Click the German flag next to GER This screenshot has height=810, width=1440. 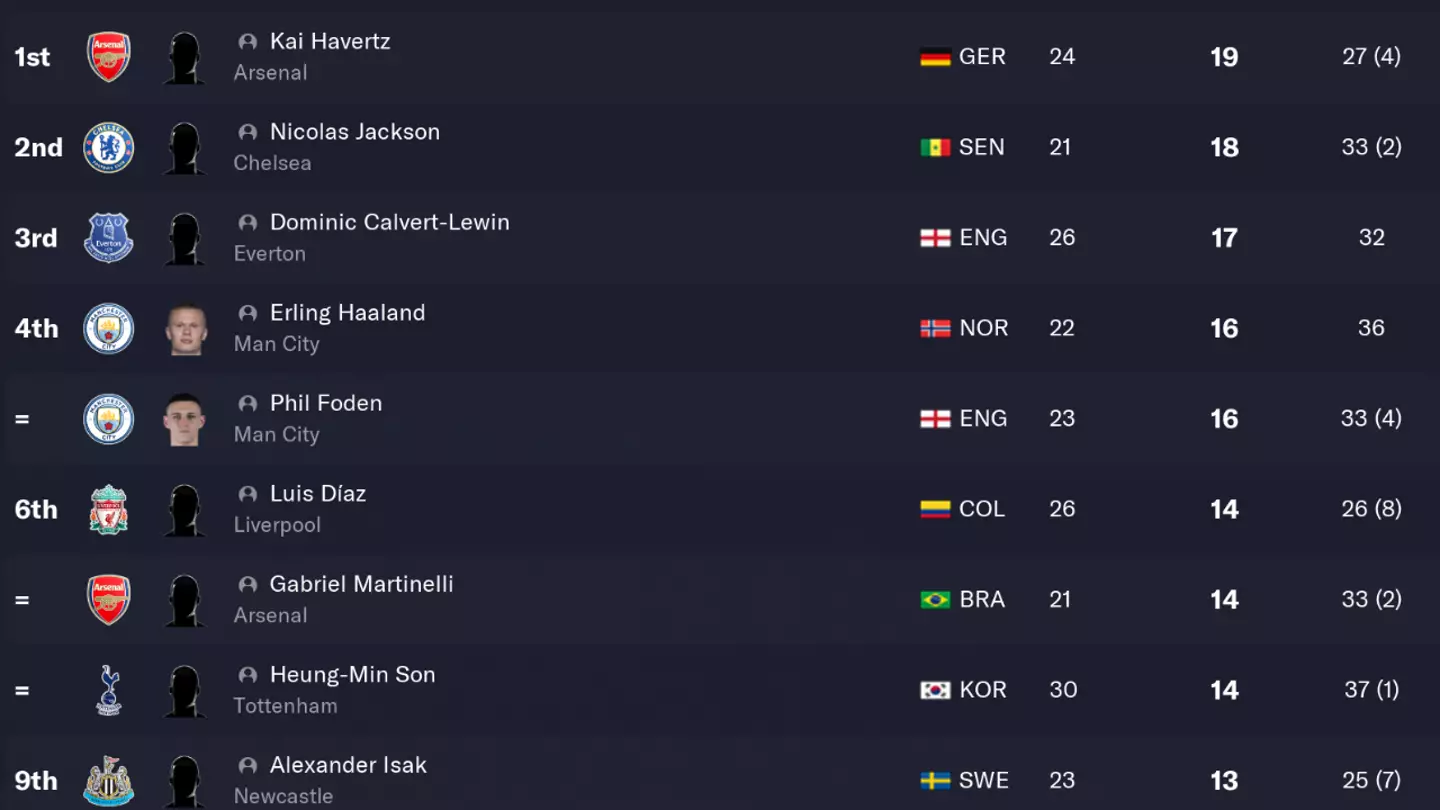pyautogui.click(x=935, y=57)
